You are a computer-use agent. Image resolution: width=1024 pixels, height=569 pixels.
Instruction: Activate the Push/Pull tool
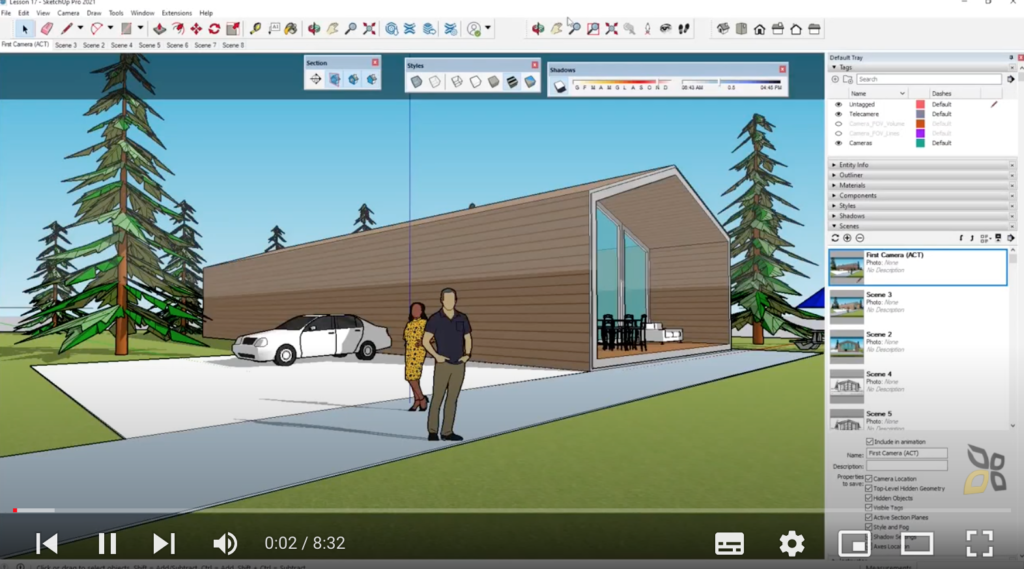click(x=159, y=29)
